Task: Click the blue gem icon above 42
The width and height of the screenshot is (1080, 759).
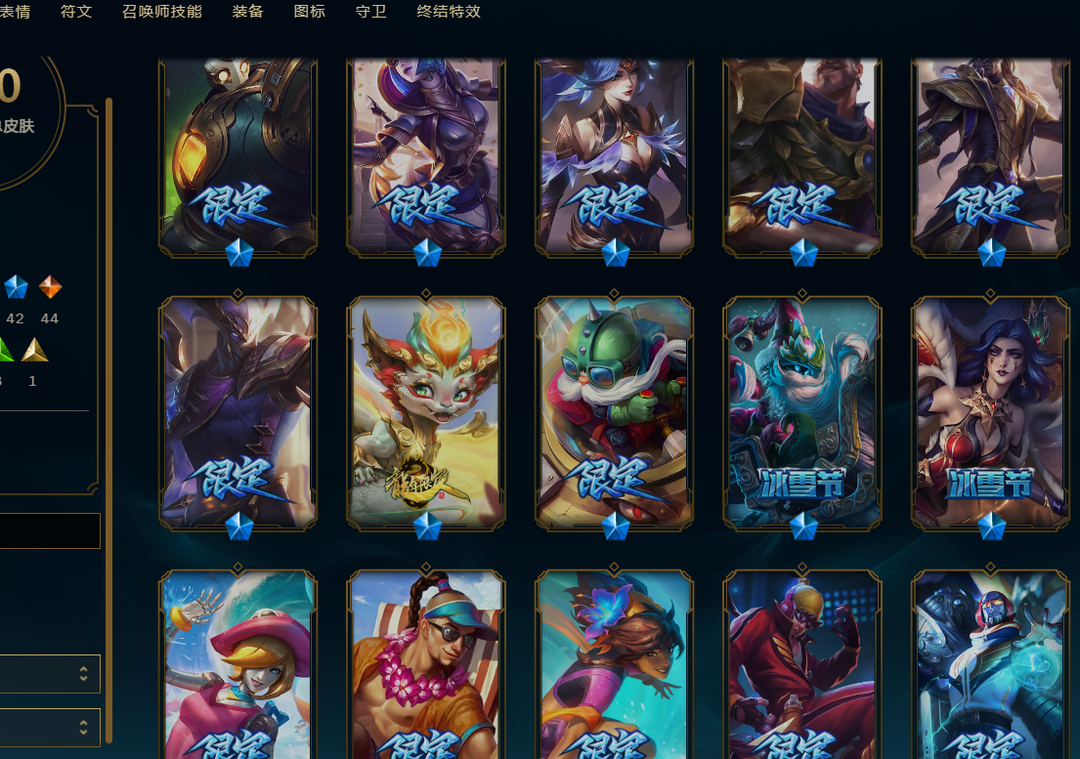Action: pos(16,287)
